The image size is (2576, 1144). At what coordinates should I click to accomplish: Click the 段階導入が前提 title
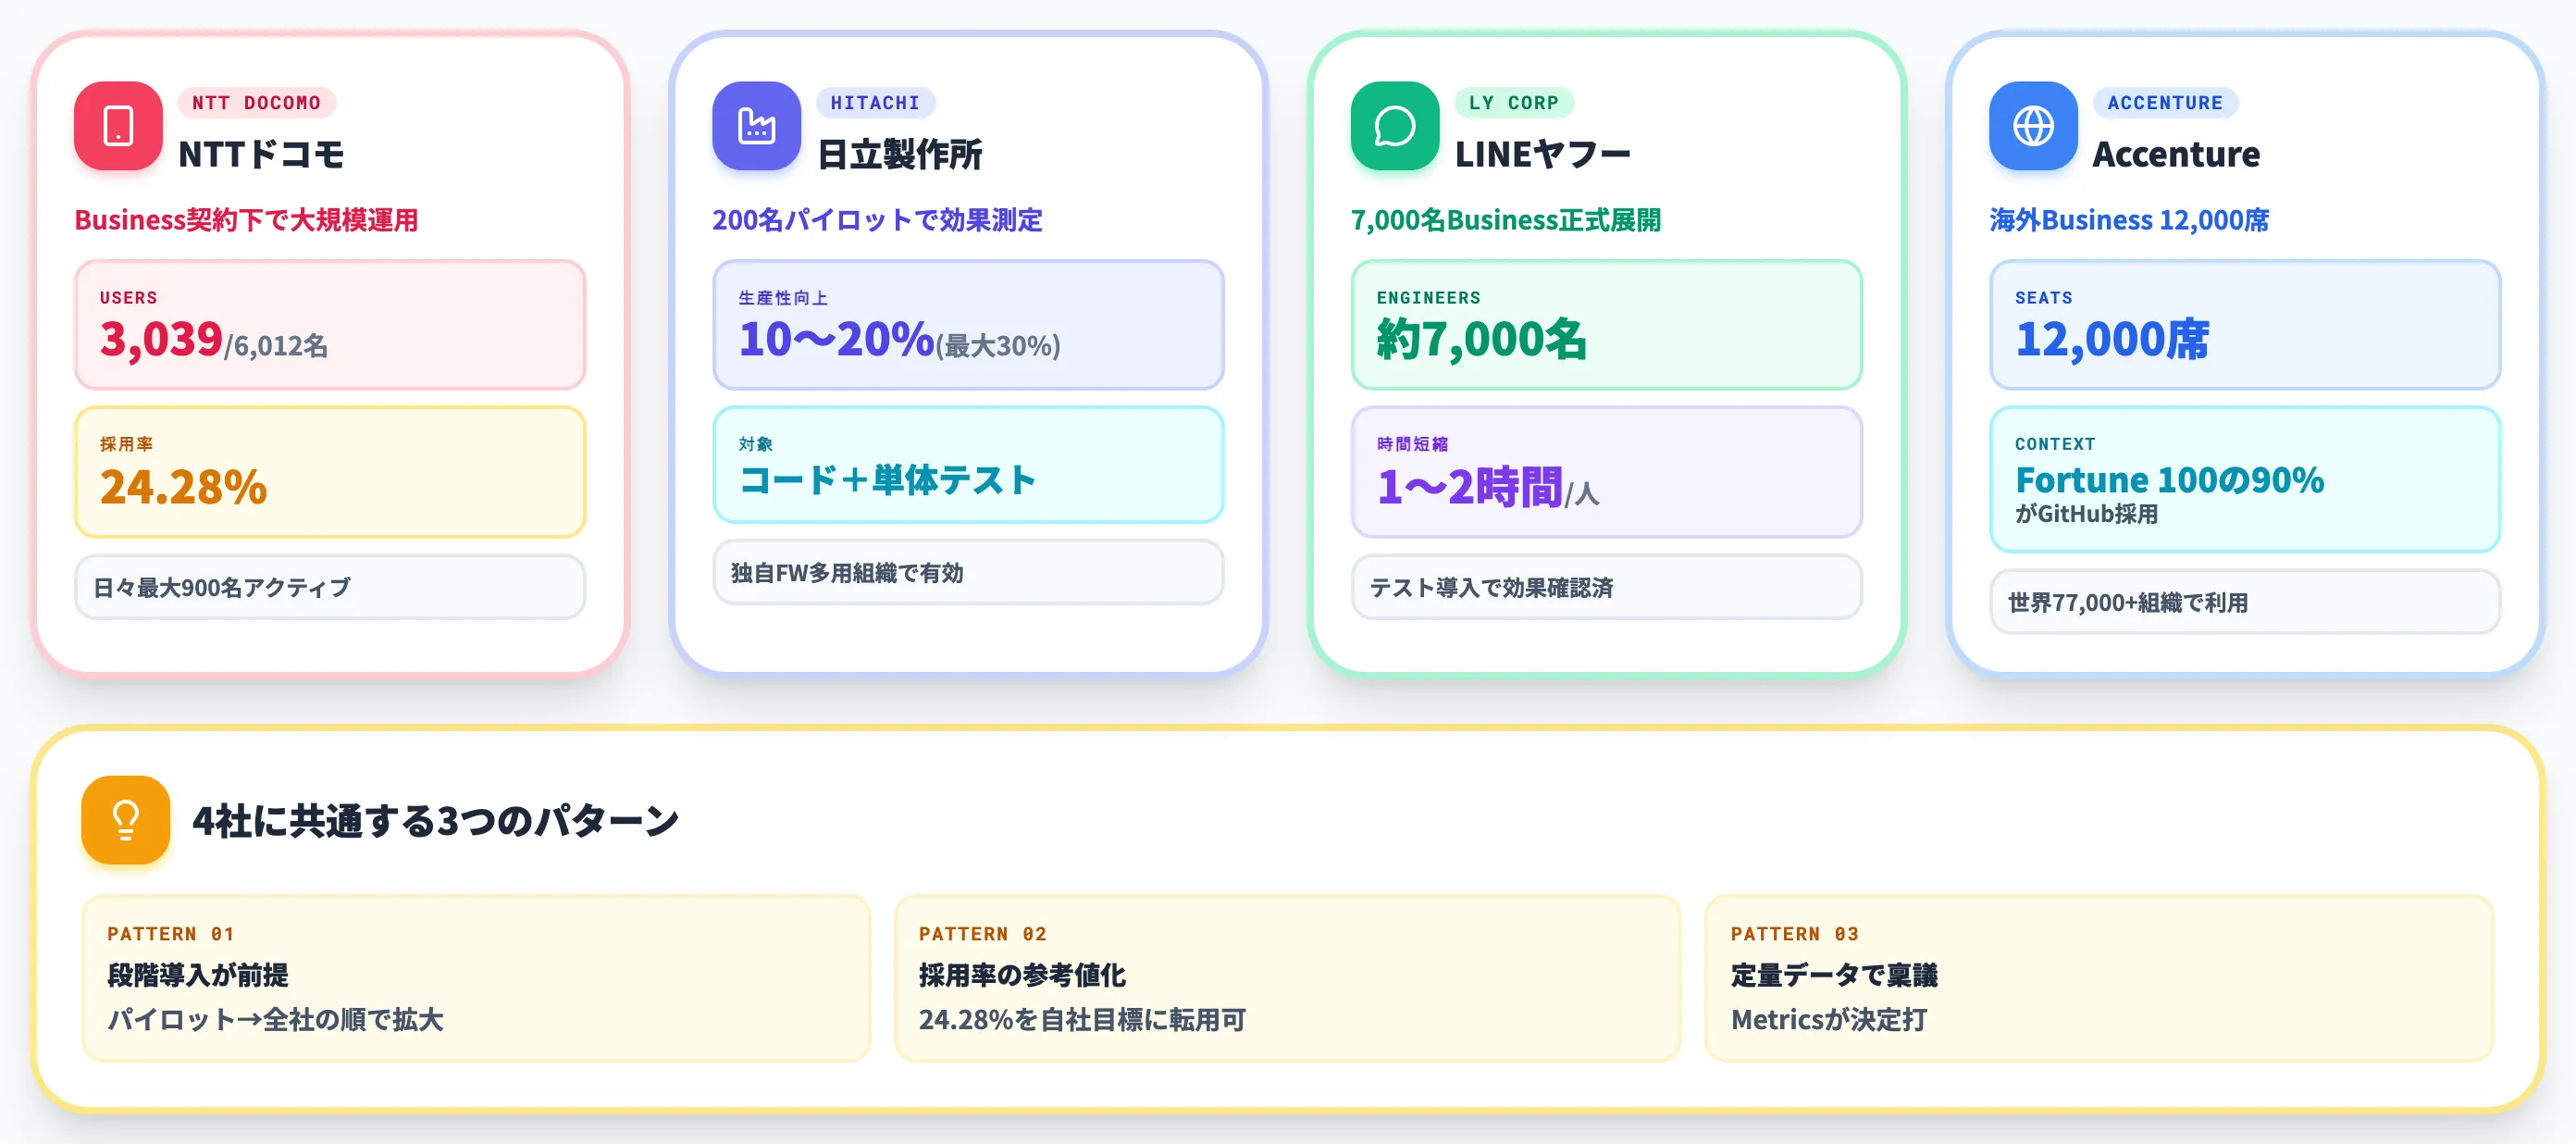(198, 975)
